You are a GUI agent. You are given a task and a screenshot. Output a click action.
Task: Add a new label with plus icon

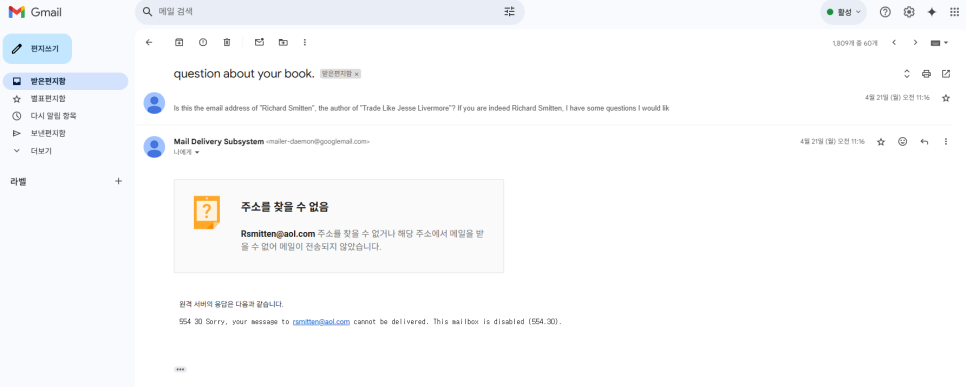pos(118,181)
